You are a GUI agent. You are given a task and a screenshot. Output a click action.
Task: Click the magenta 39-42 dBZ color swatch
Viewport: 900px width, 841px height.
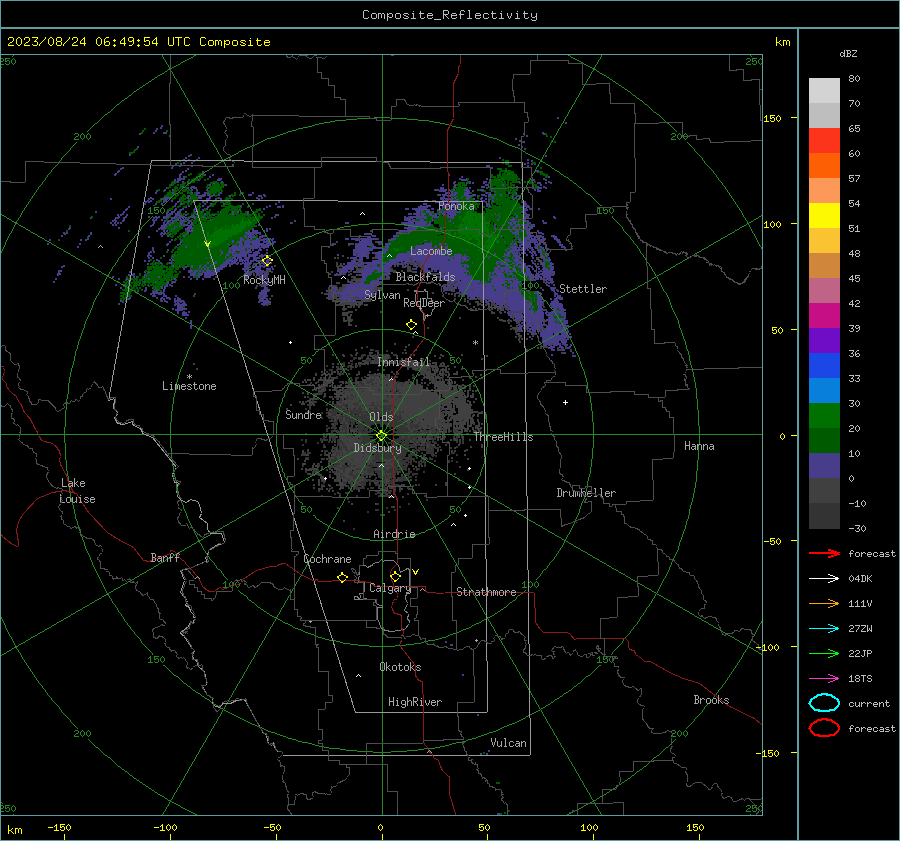tap(824, 316)
